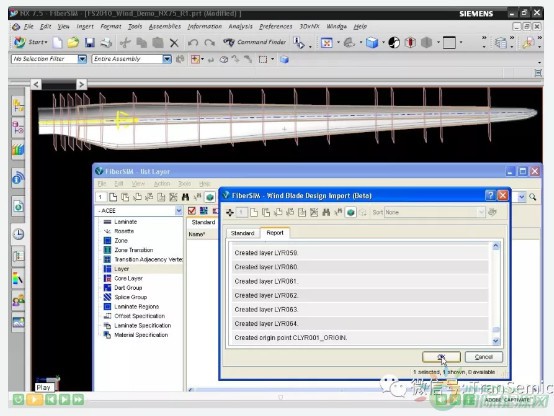The height and width of the screenshot is (416, 554).
Task: Open the No Selection Filter dropdown
Action: (x=82, y=59)
